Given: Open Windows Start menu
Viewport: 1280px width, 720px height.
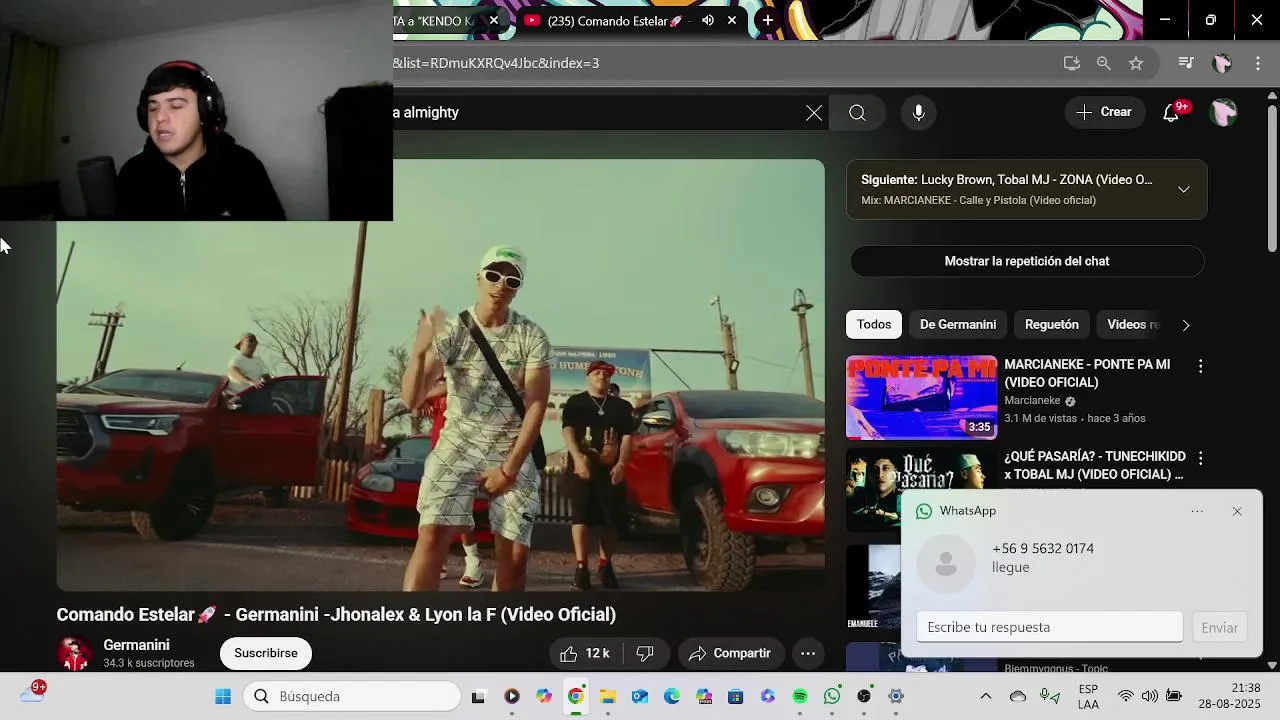Looking at the screenshot, I should (x=223, y=696).
